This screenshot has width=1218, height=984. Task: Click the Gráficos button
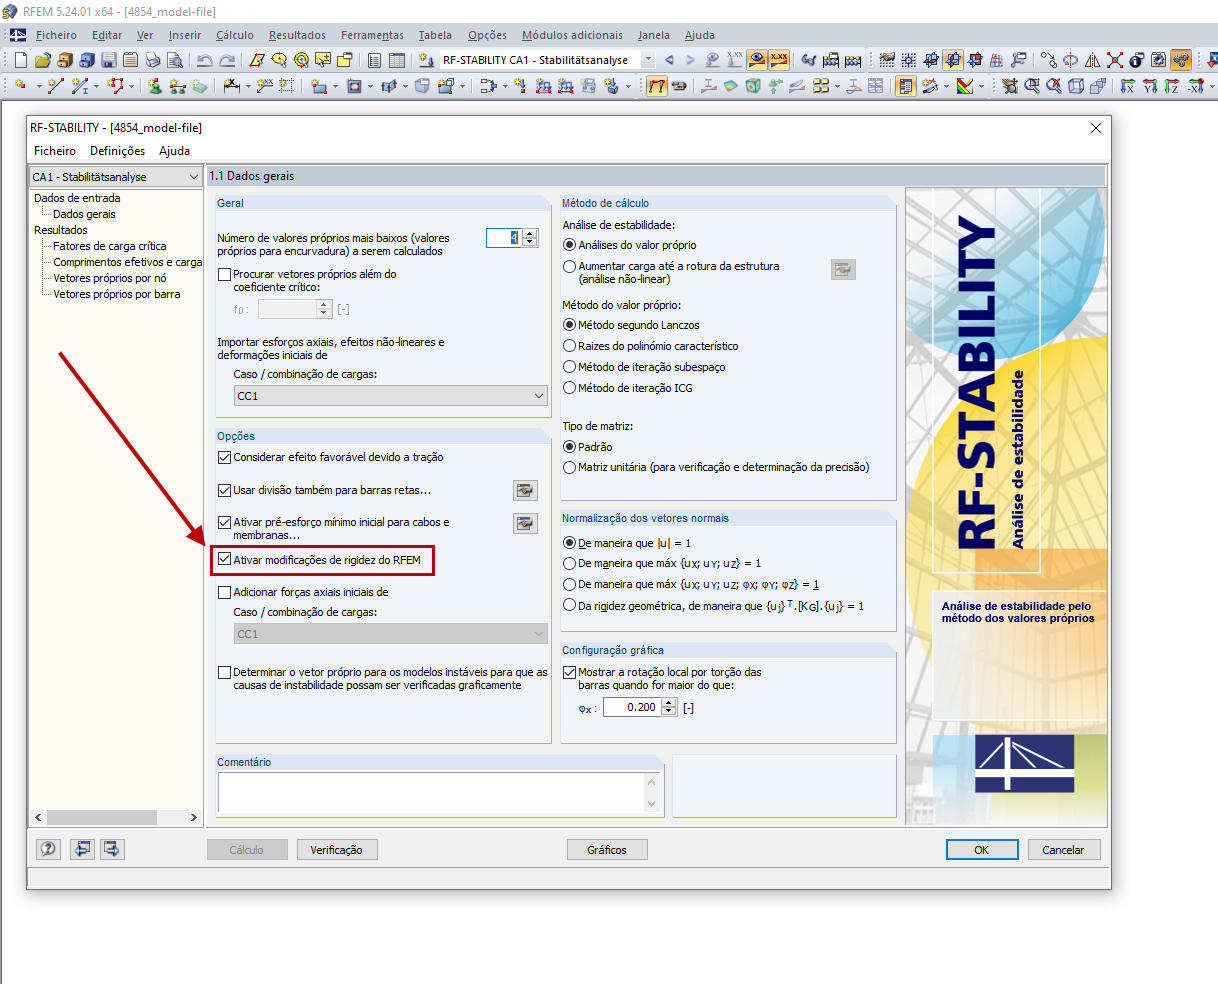pos(607,849)
